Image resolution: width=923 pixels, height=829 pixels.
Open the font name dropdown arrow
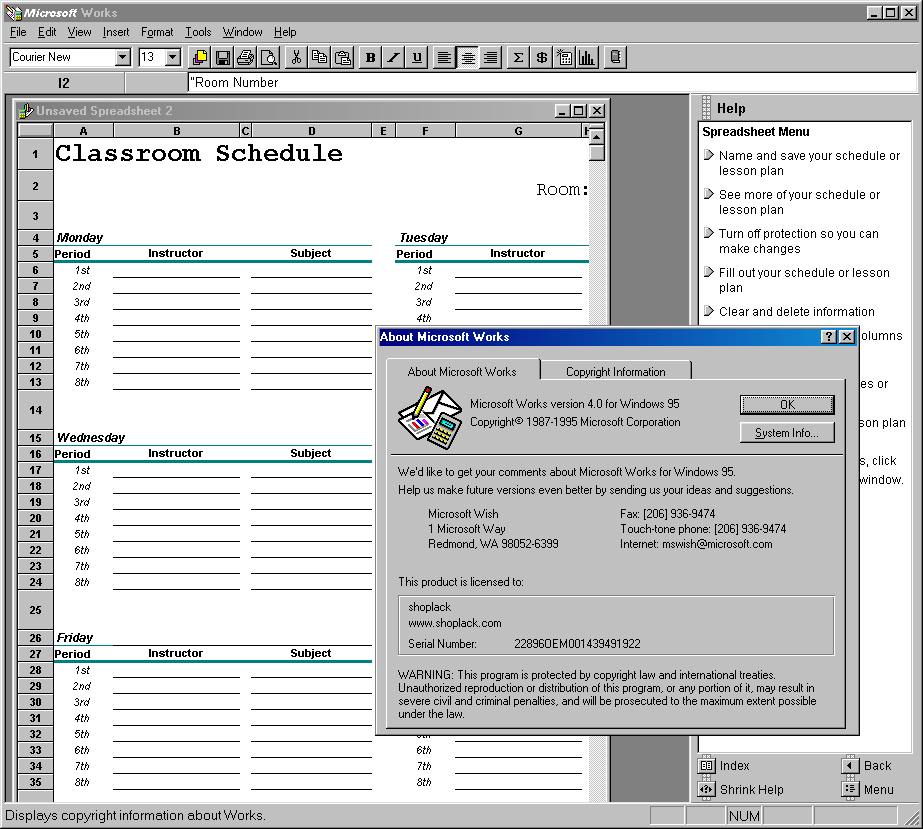click(122, 57)
